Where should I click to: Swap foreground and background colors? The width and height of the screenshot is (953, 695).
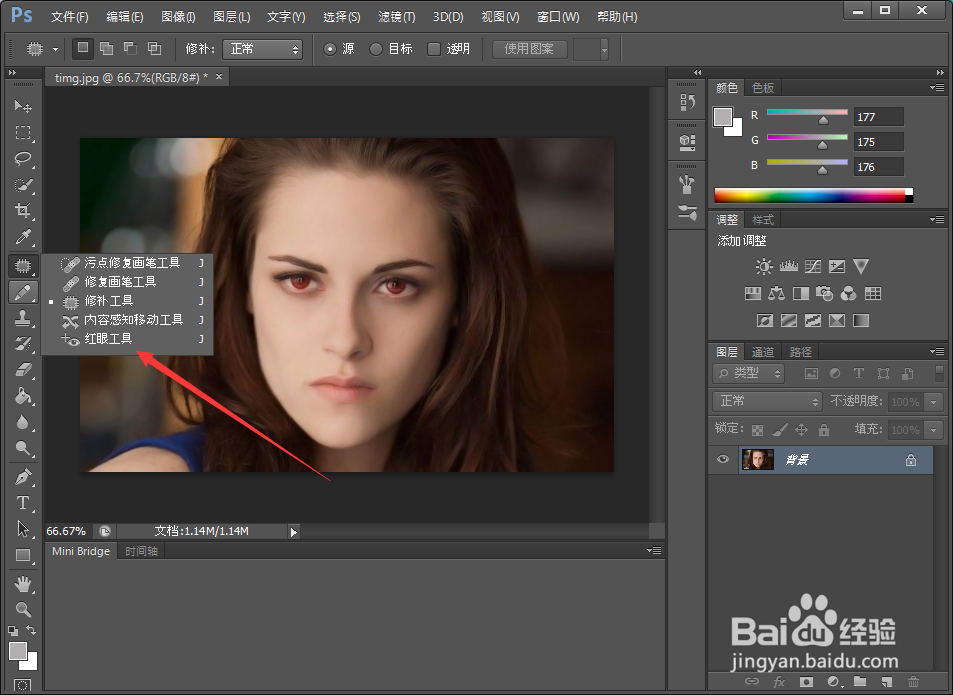31,630
